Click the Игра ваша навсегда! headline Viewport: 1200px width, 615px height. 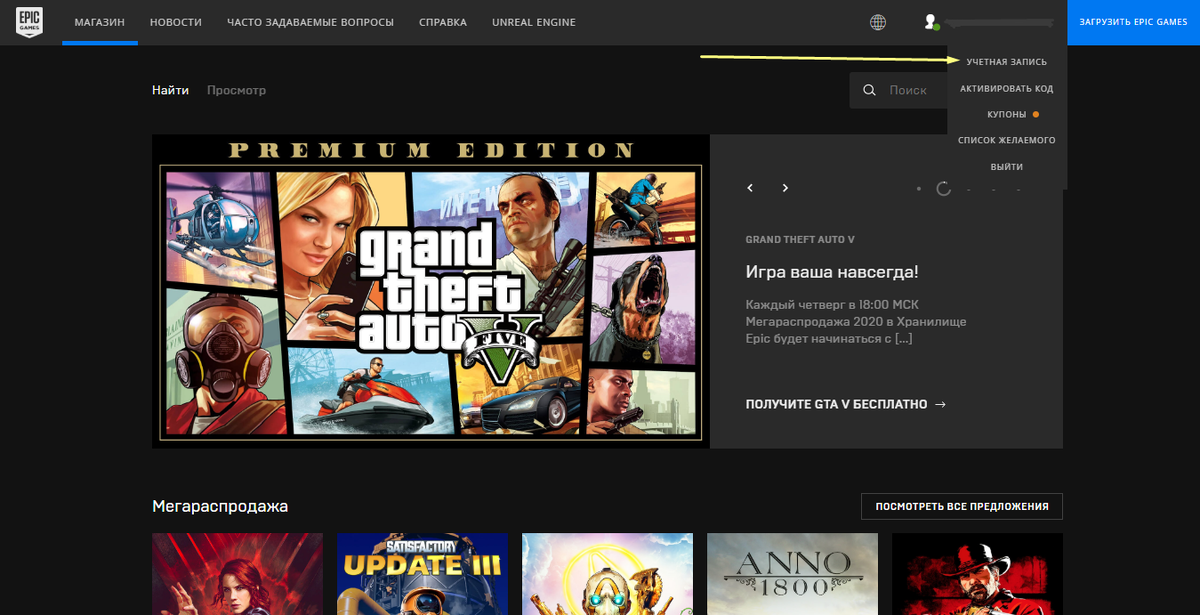pyautogui.click(x=832, y=272)
